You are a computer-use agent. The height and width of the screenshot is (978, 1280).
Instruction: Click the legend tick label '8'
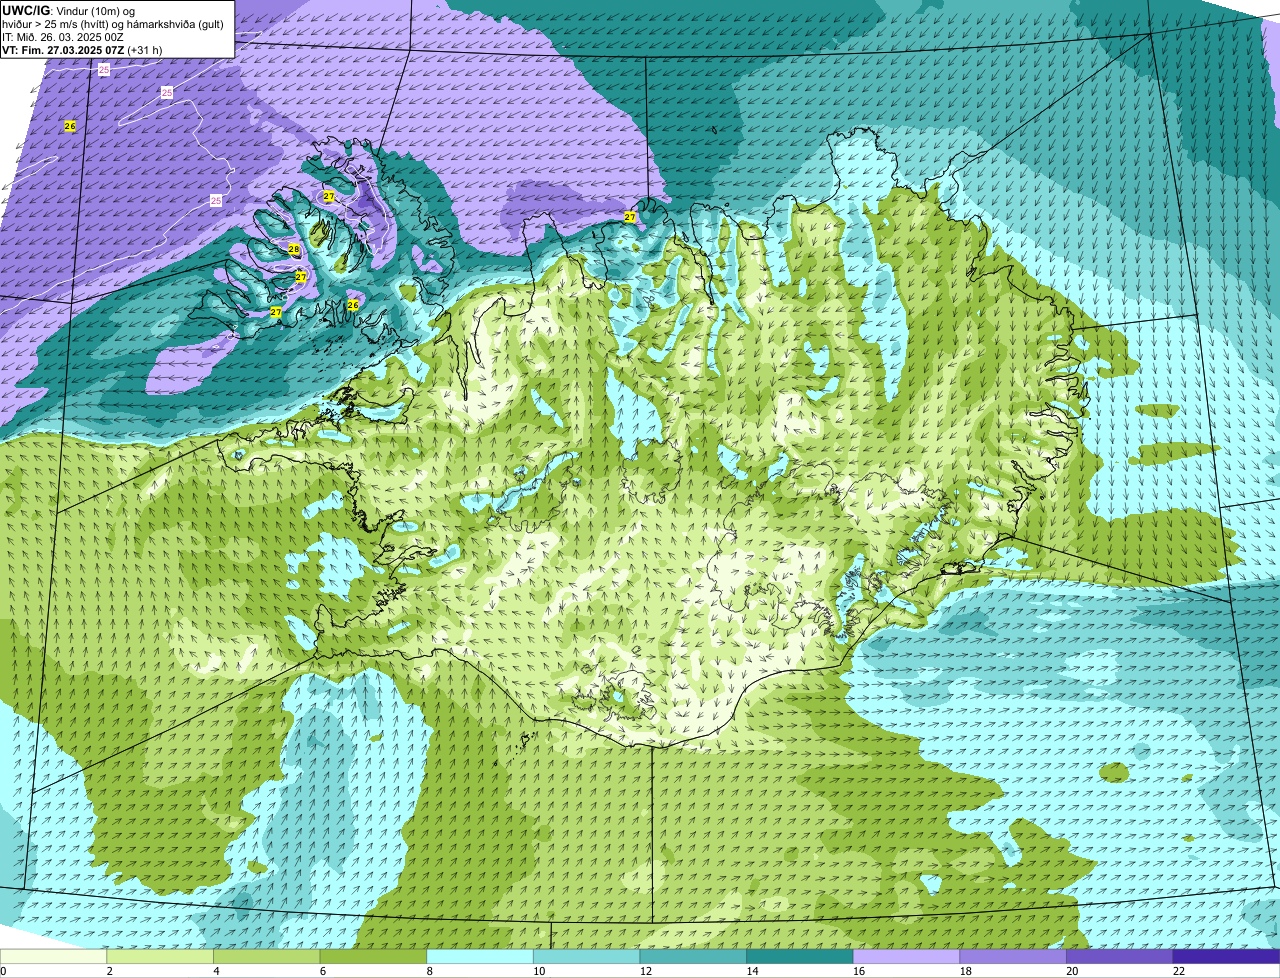pyautogui.click(x=429, y=971)
